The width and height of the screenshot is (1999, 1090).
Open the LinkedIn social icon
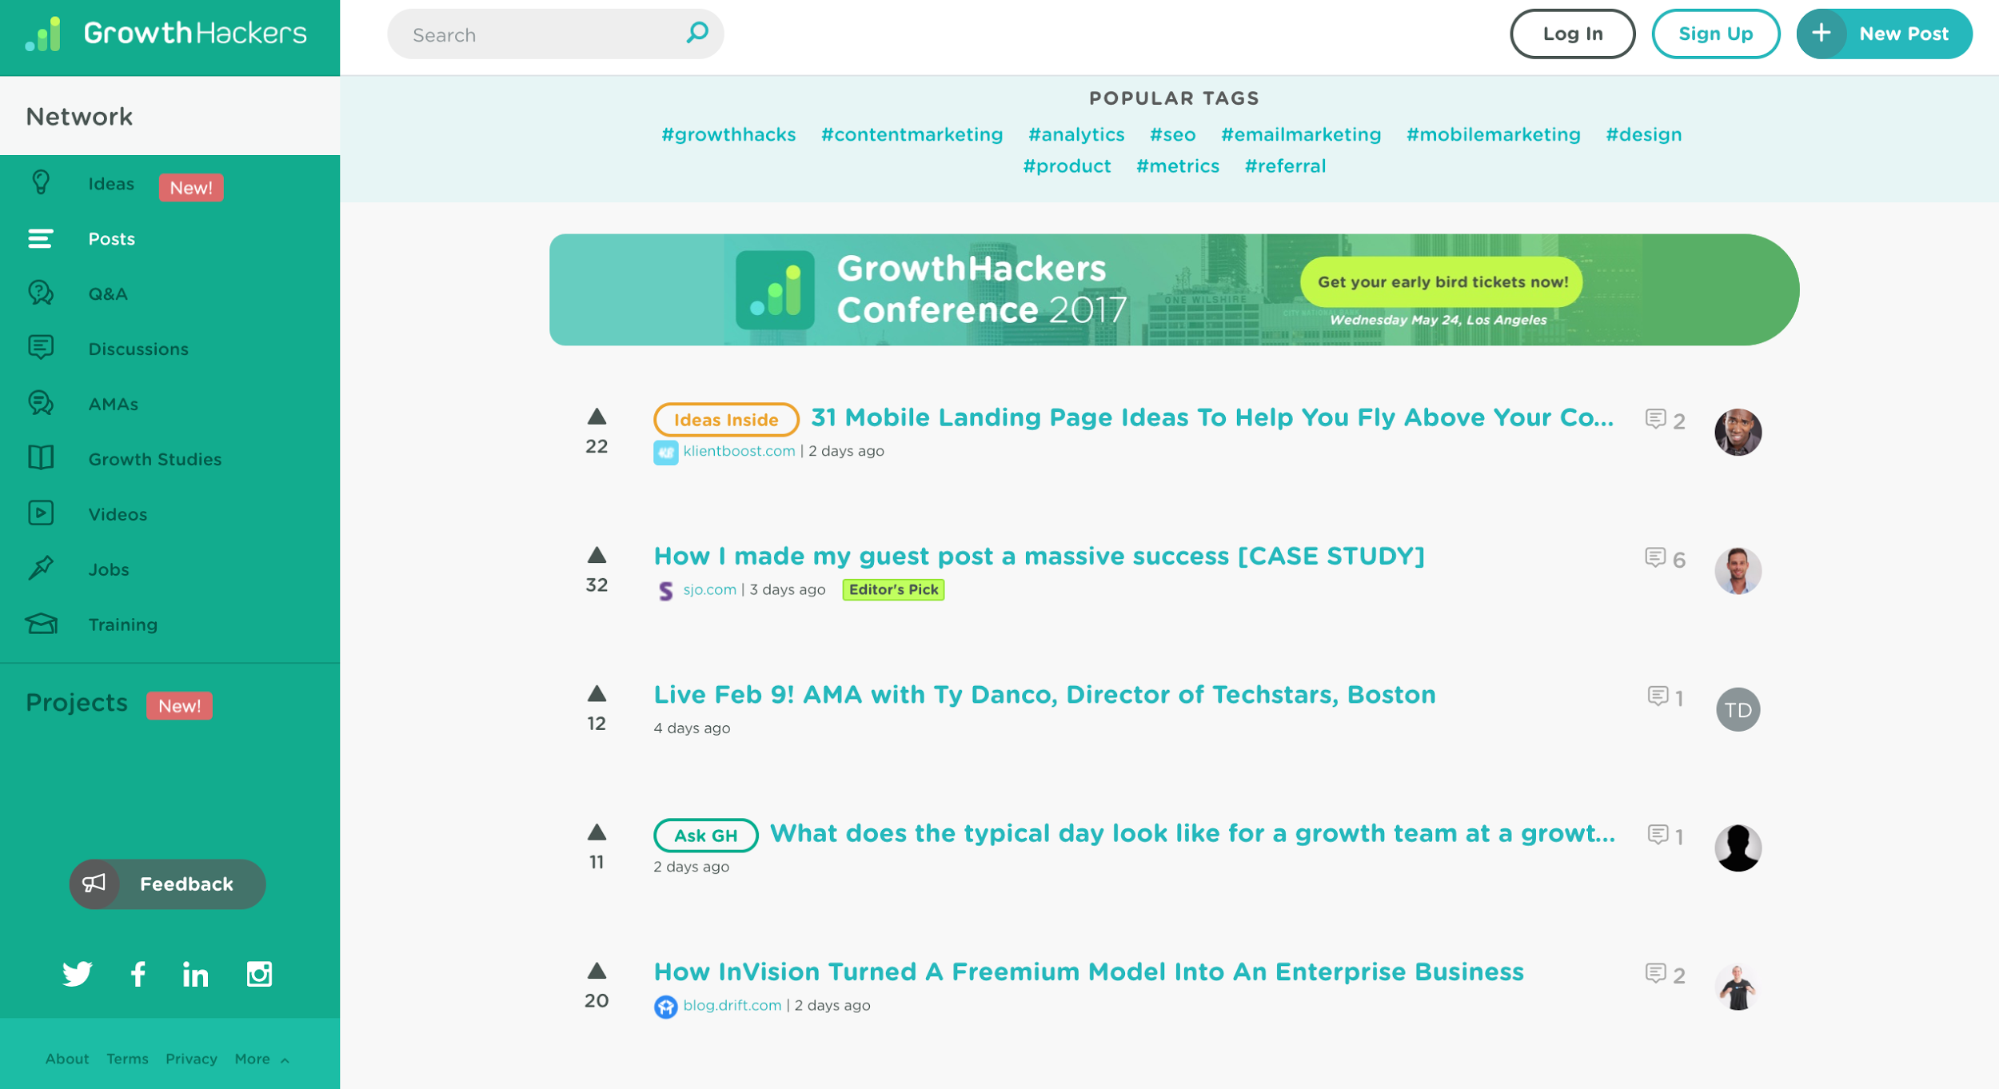[196, 974]
